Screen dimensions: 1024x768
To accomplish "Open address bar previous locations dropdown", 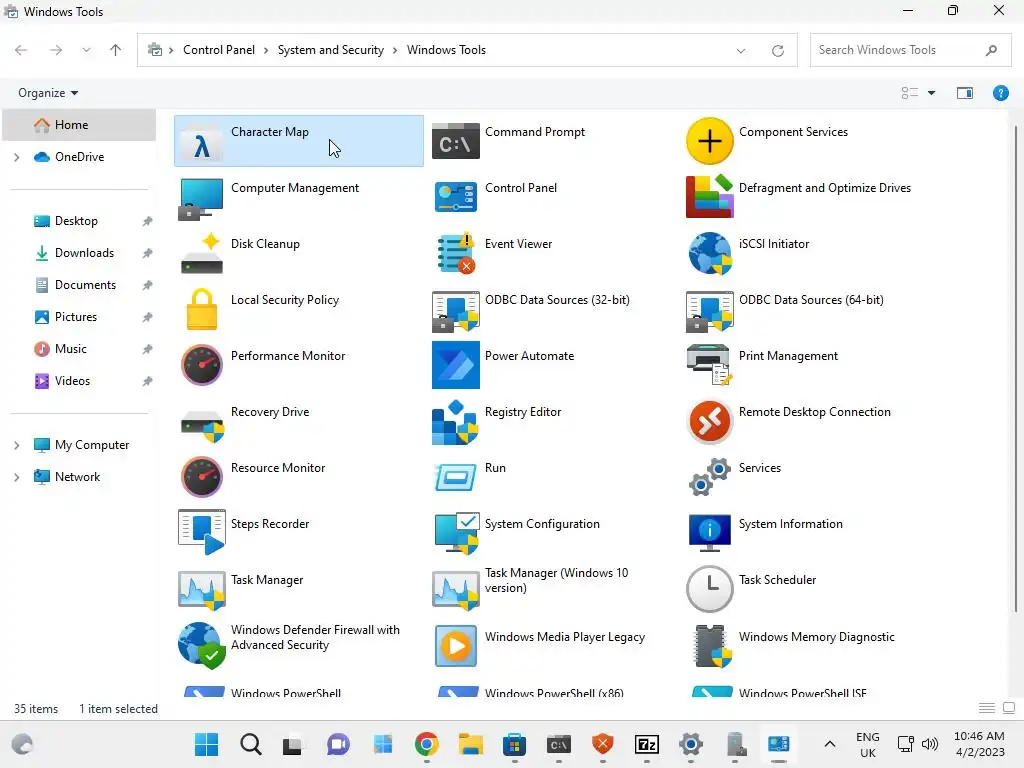I will pyautogui.click(x=741, y=50).
